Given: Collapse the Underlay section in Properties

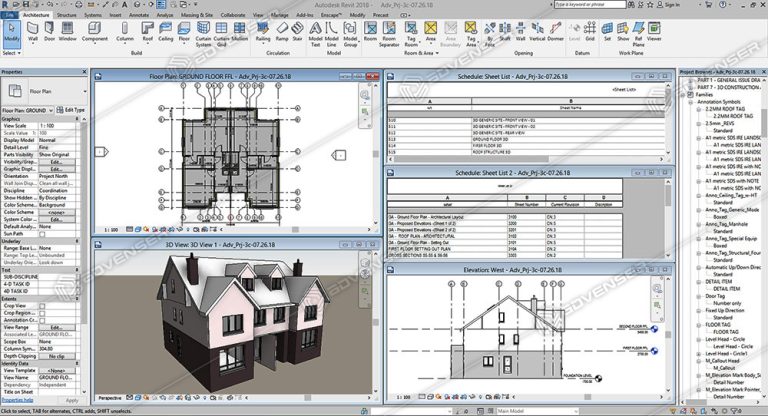Looking at the screenshot, I should point(77,241).
